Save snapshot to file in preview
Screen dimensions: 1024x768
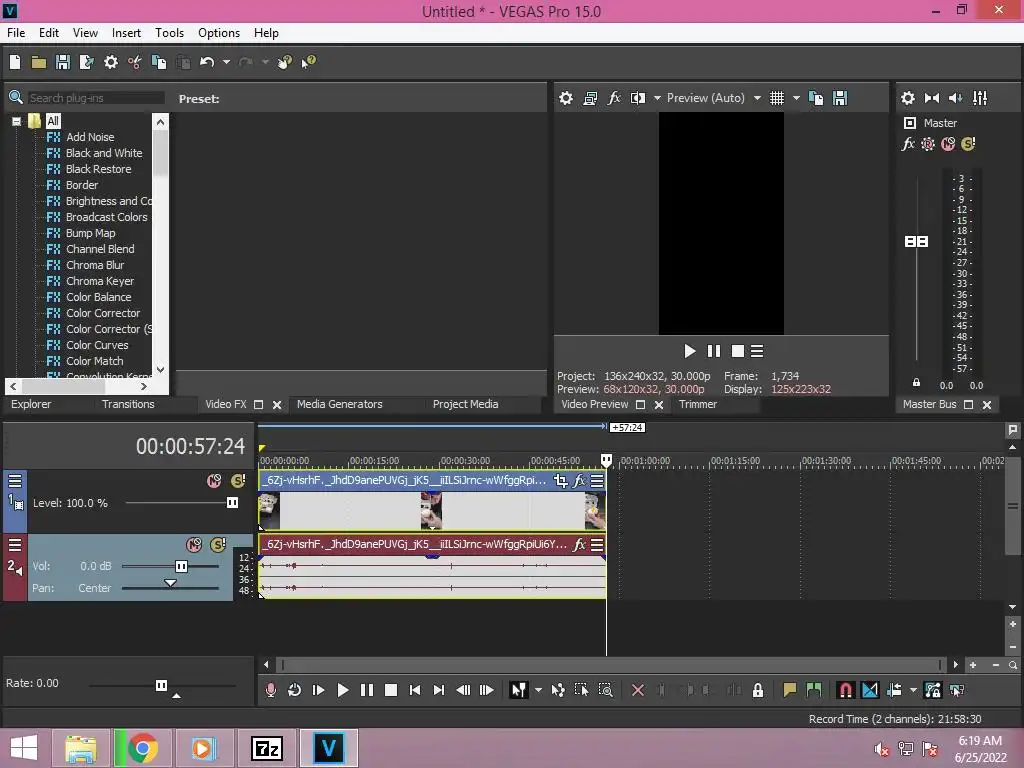[840, 98]
